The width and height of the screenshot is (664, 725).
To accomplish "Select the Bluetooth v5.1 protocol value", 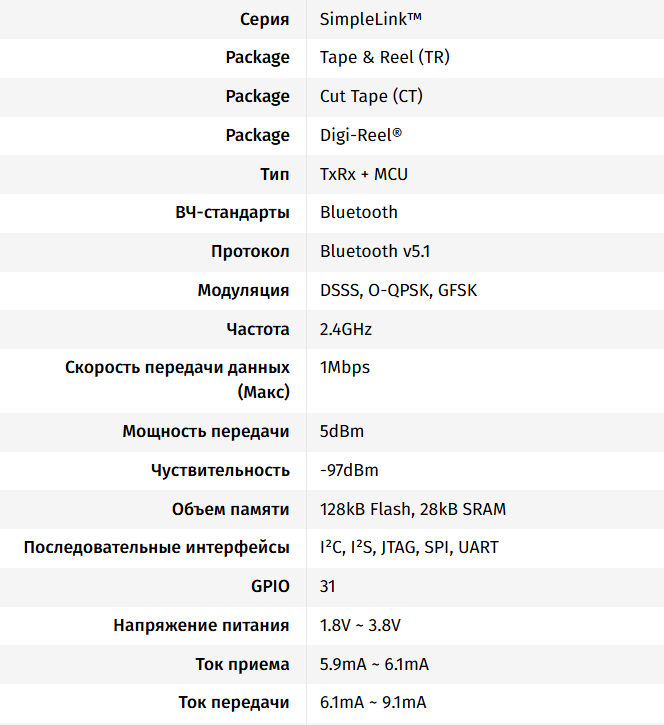I will point(375,251).
